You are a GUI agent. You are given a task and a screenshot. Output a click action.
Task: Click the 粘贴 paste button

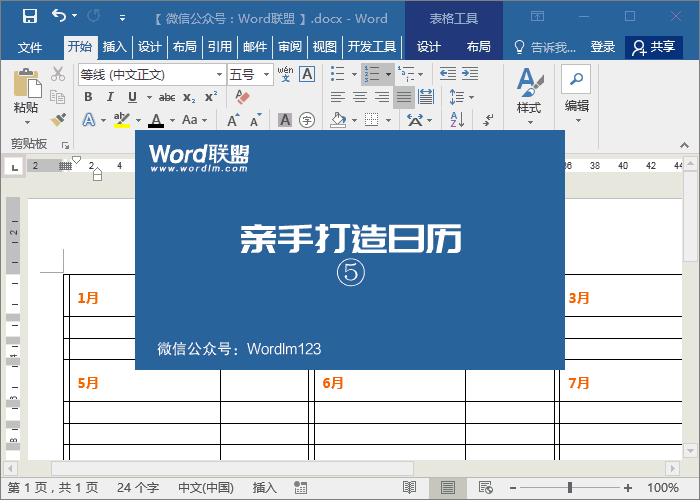26,96
